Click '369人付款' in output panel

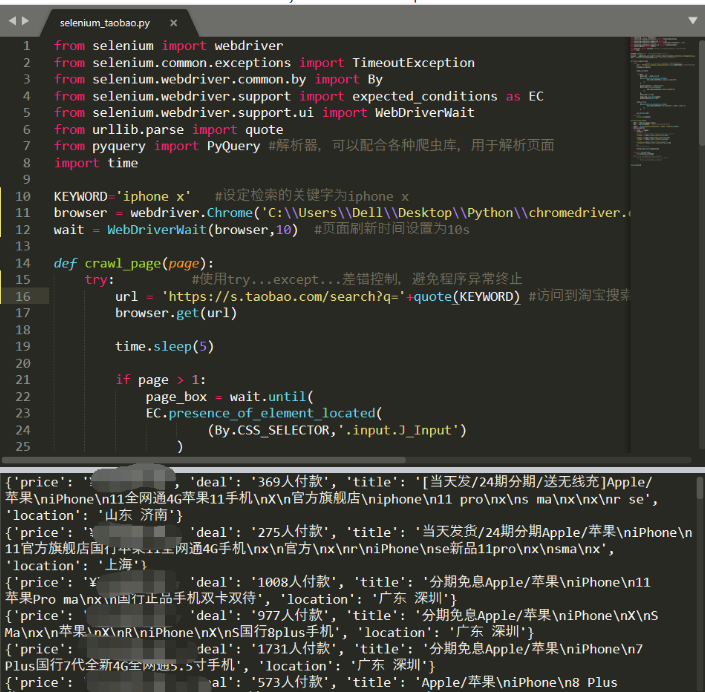click(x=290, y=482)
